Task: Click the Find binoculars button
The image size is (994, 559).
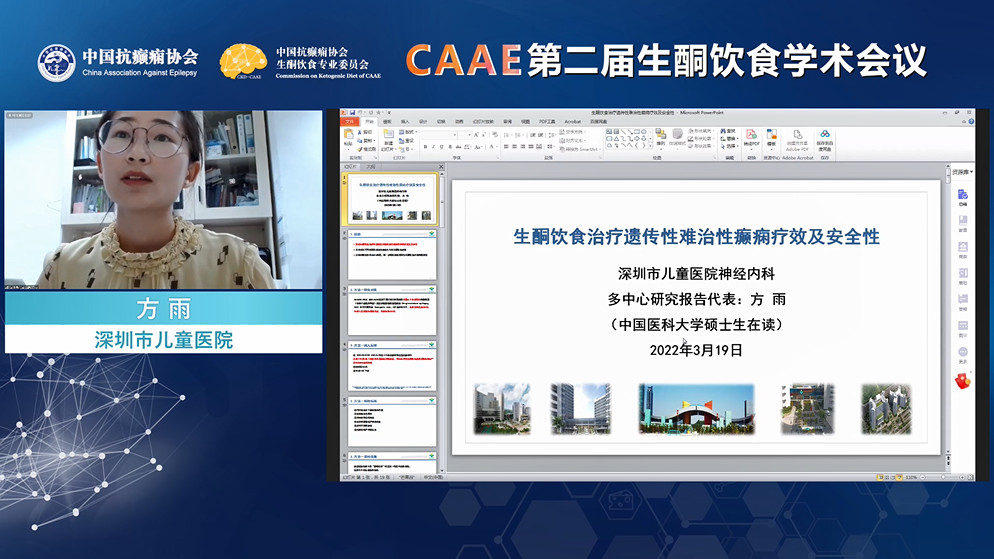Action: (x=728, y=131)
